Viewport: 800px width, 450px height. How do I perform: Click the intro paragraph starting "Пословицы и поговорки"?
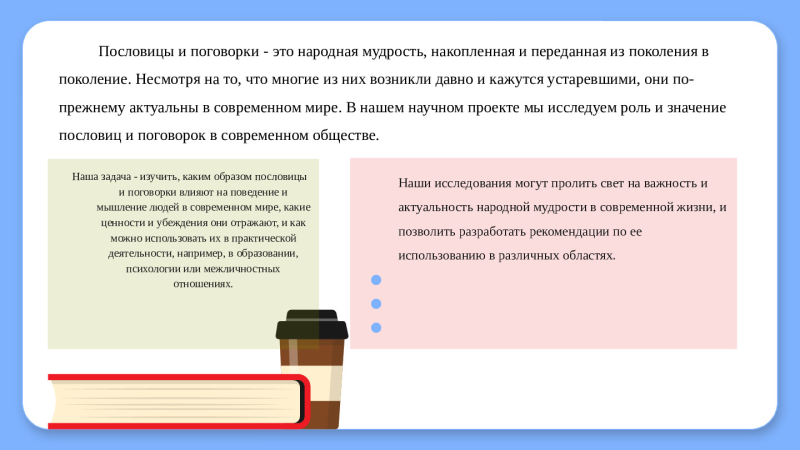(392, 93)
